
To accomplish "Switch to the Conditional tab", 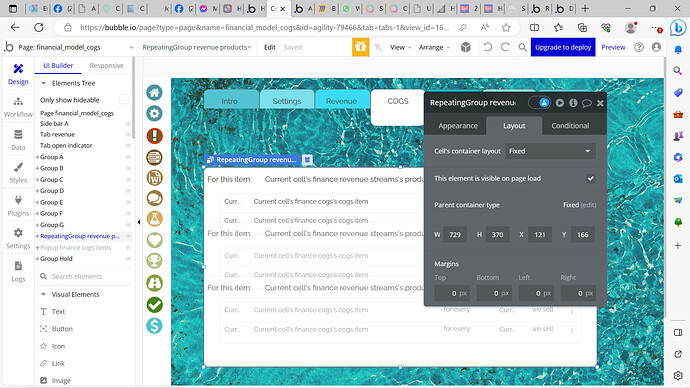I will 570,125.
